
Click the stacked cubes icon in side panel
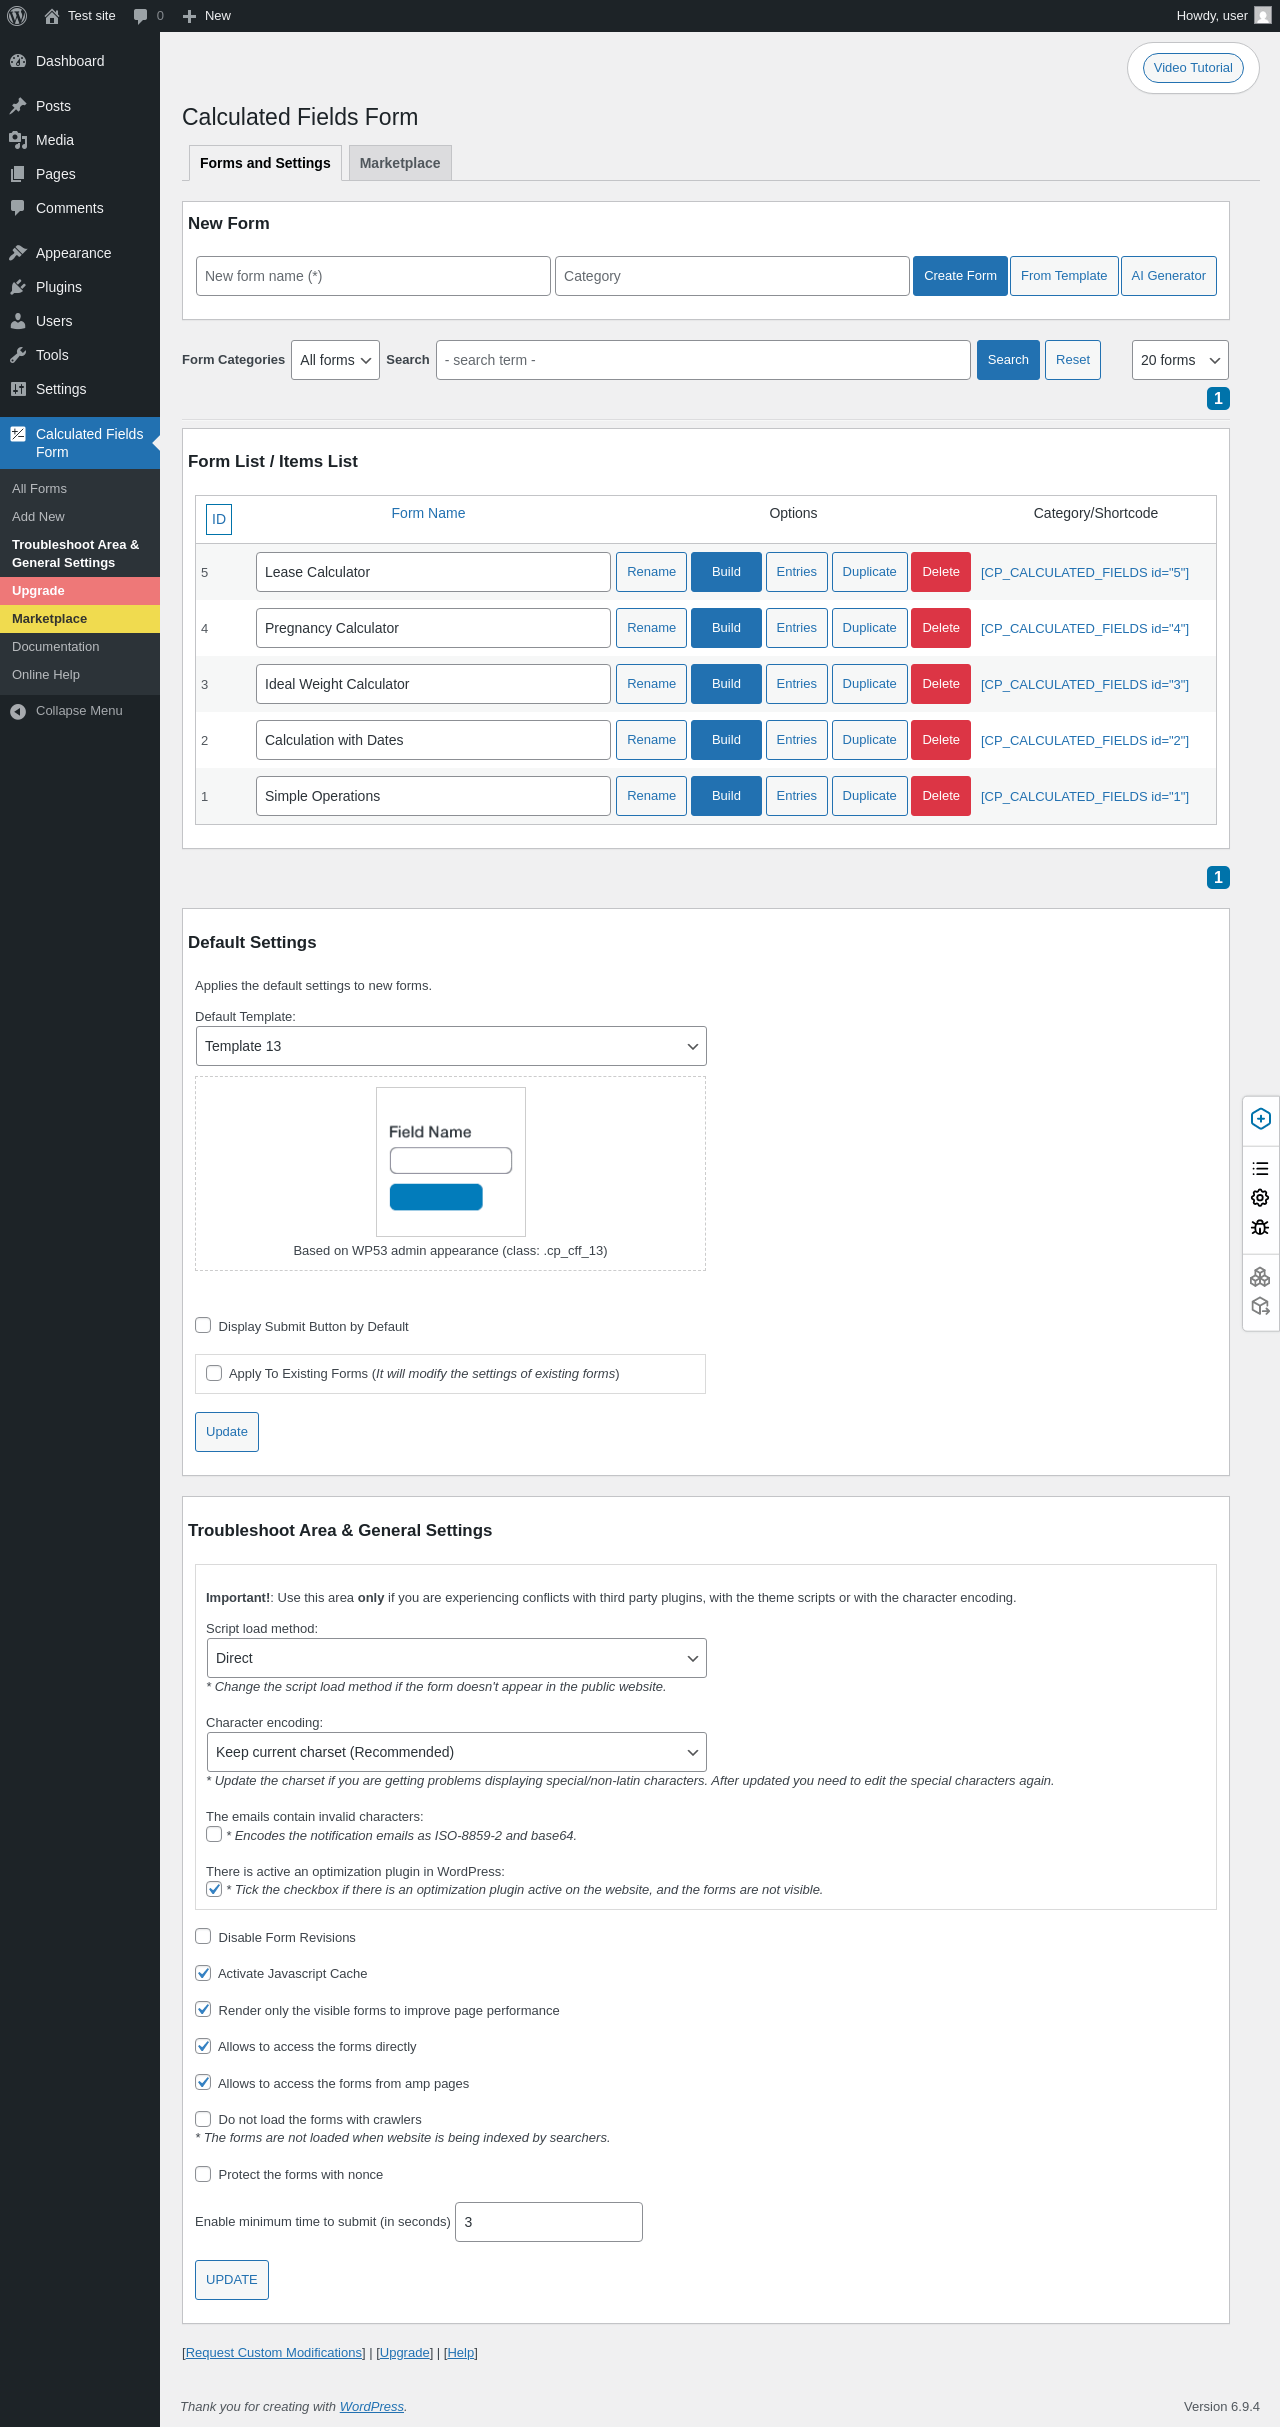1260,1277
